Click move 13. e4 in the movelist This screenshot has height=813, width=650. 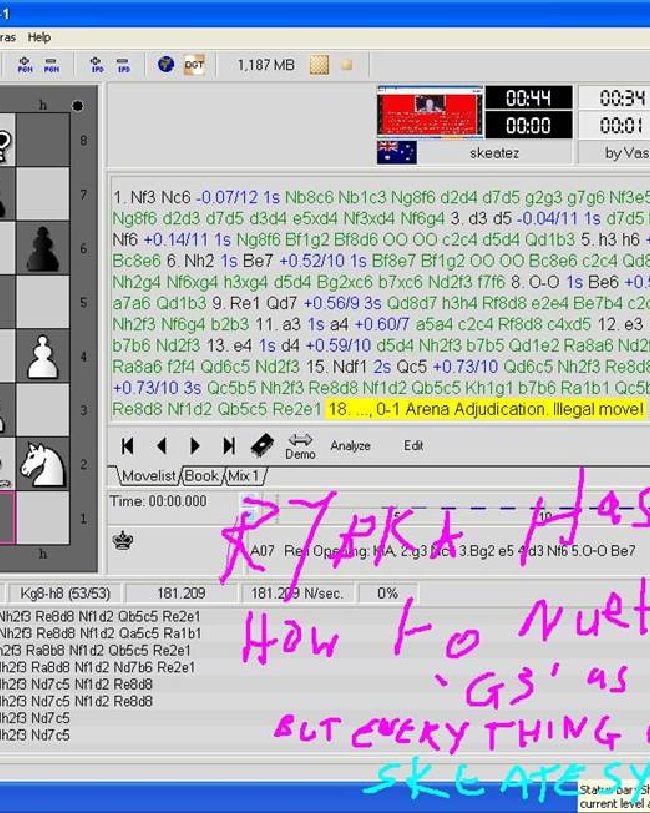(231, 346)
